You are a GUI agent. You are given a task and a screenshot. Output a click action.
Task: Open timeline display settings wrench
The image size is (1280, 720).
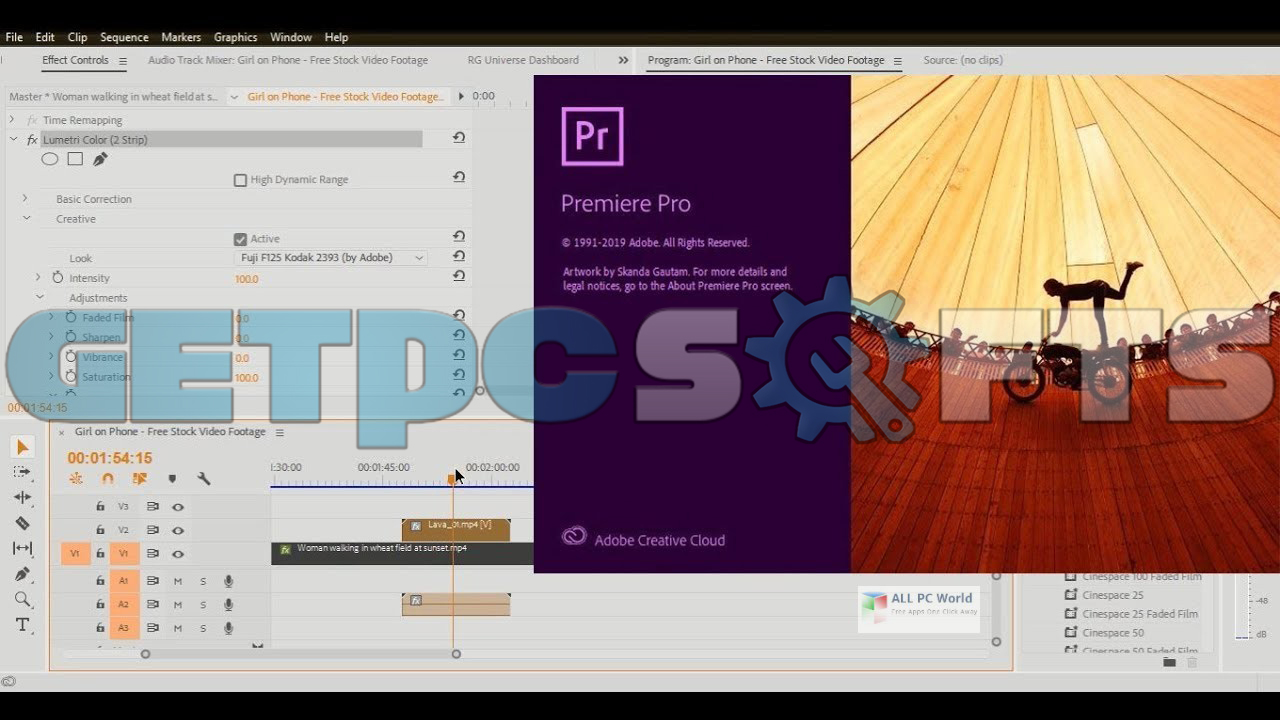[x=204, y=479]
